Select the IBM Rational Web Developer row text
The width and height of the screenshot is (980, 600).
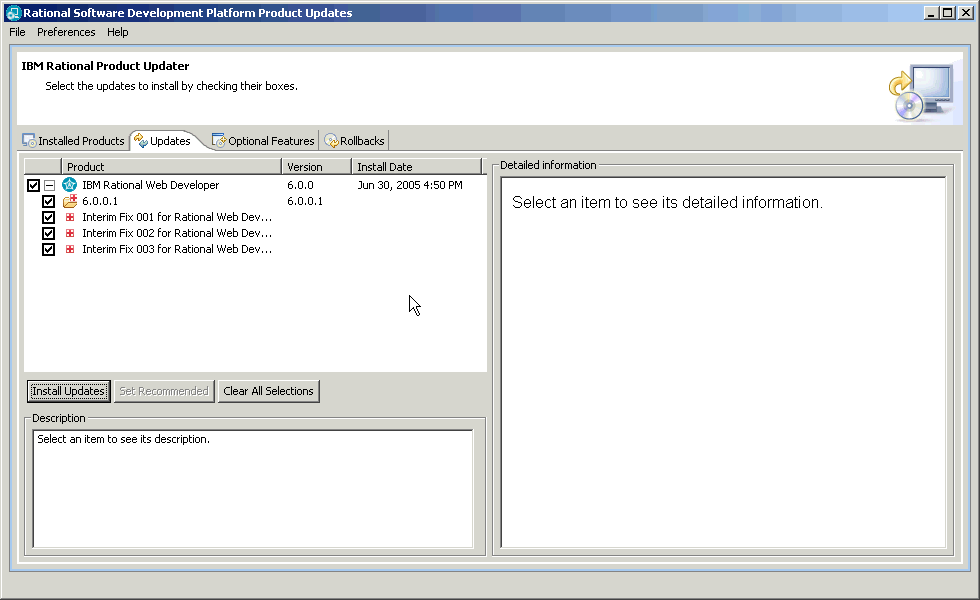(x=151, y=185)
